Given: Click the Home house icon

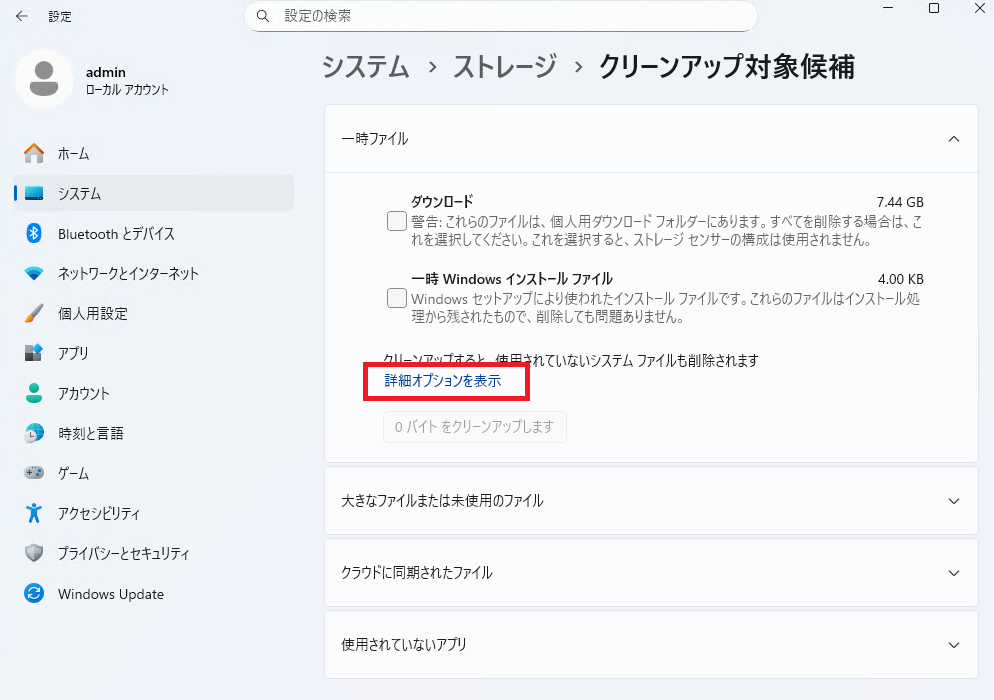Looking at the screenshot, I should click(34, 153).
